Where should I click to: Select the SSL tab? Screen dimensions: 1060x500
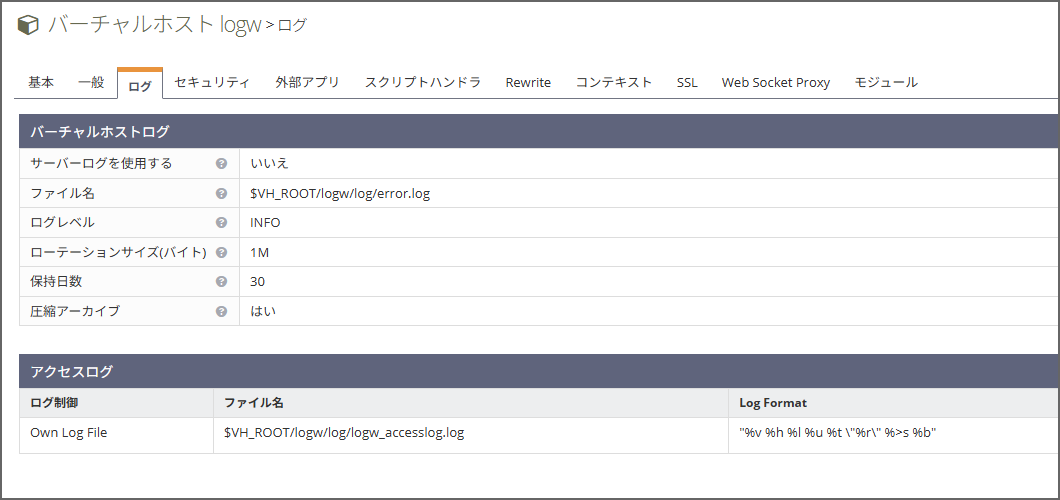(x=687, y=82)
